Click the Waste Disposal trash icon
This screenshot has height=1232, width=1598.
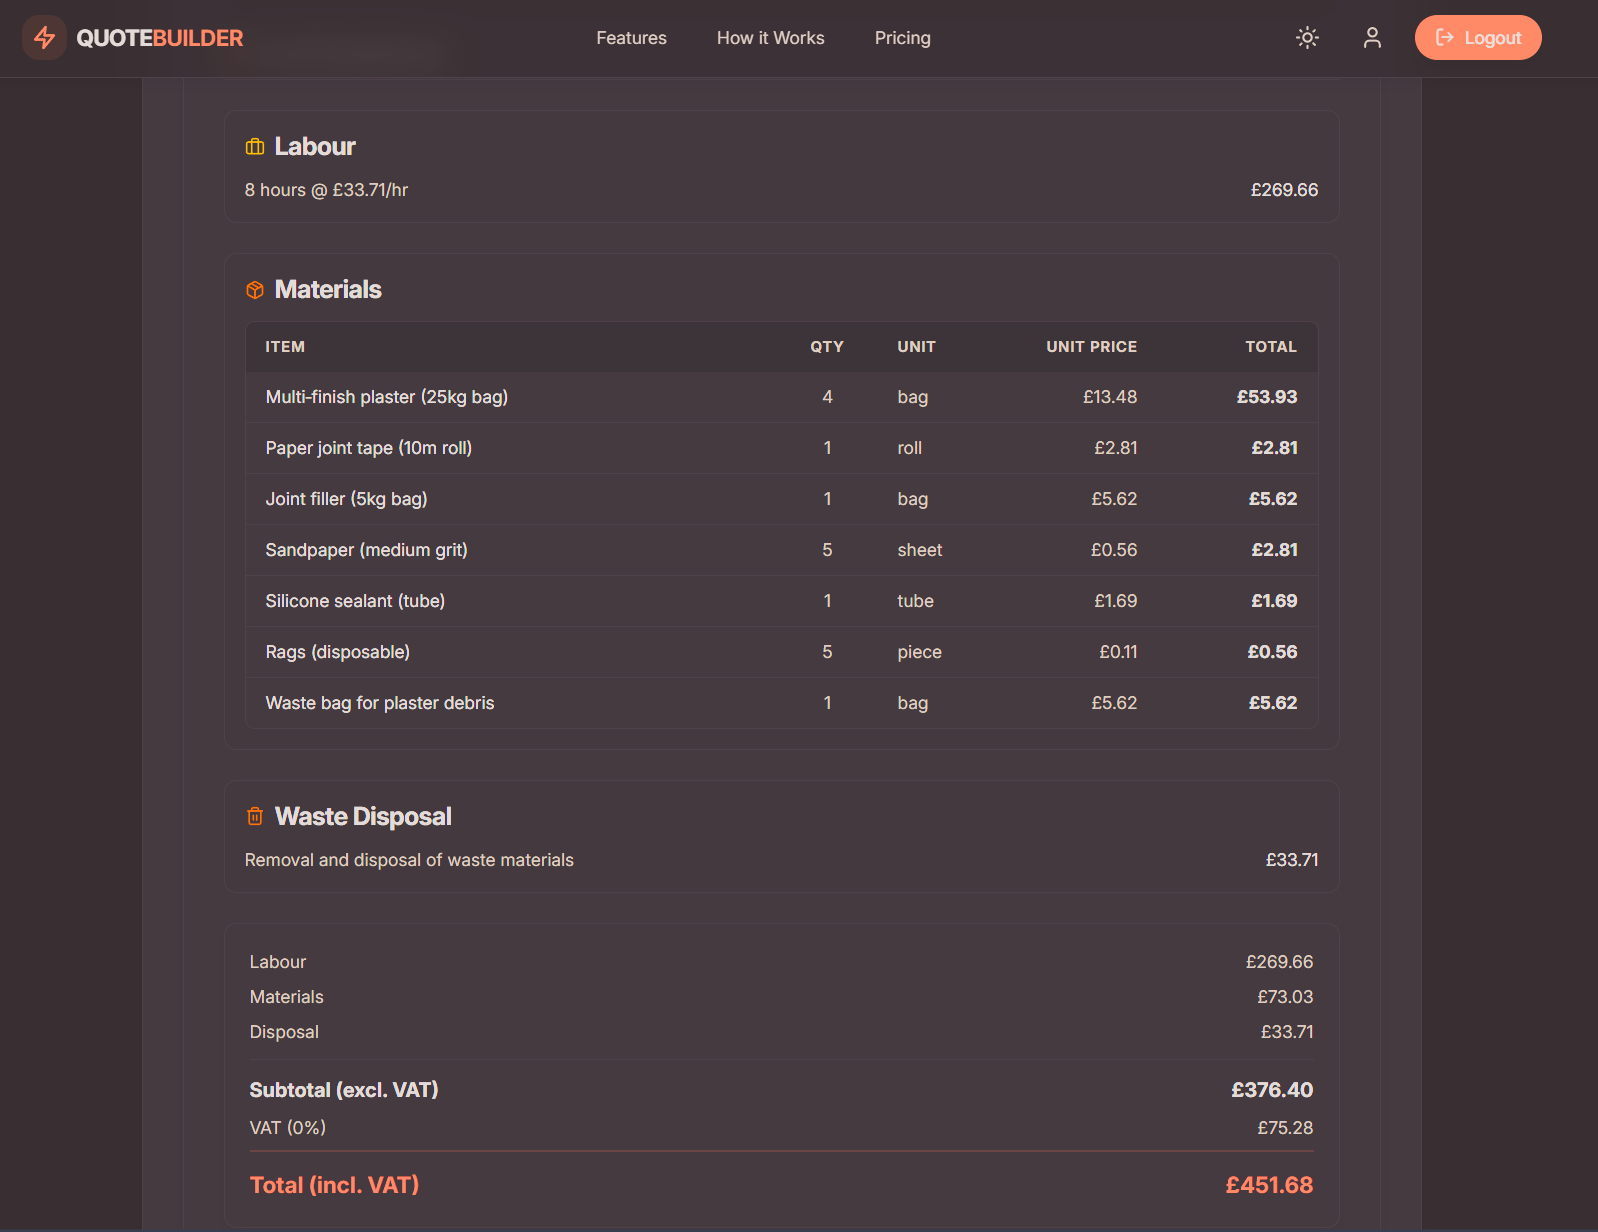[x=255, y=817]
